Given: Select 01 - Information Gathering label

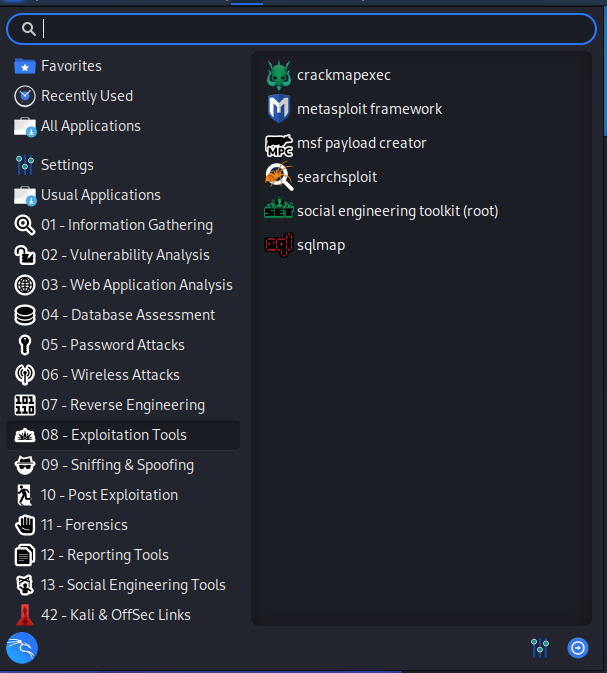Looking at the screenshot, I should tap(127, 225).
